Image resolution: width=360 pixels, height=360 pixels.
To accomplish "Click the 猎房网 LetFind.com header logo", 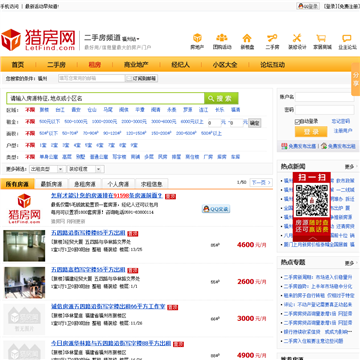I will coord(38,40).
